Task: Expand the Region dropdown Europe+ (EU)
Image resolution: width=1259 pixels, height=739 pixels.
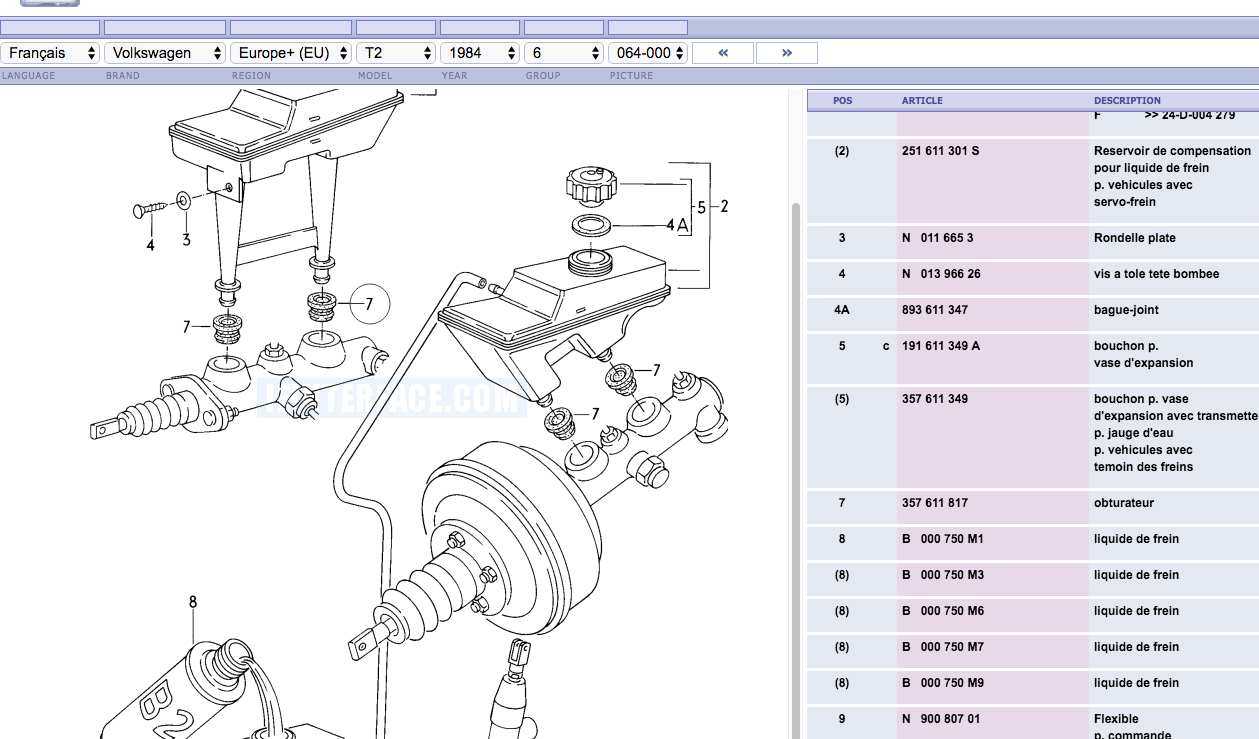Action: click(x=290, y=53)
